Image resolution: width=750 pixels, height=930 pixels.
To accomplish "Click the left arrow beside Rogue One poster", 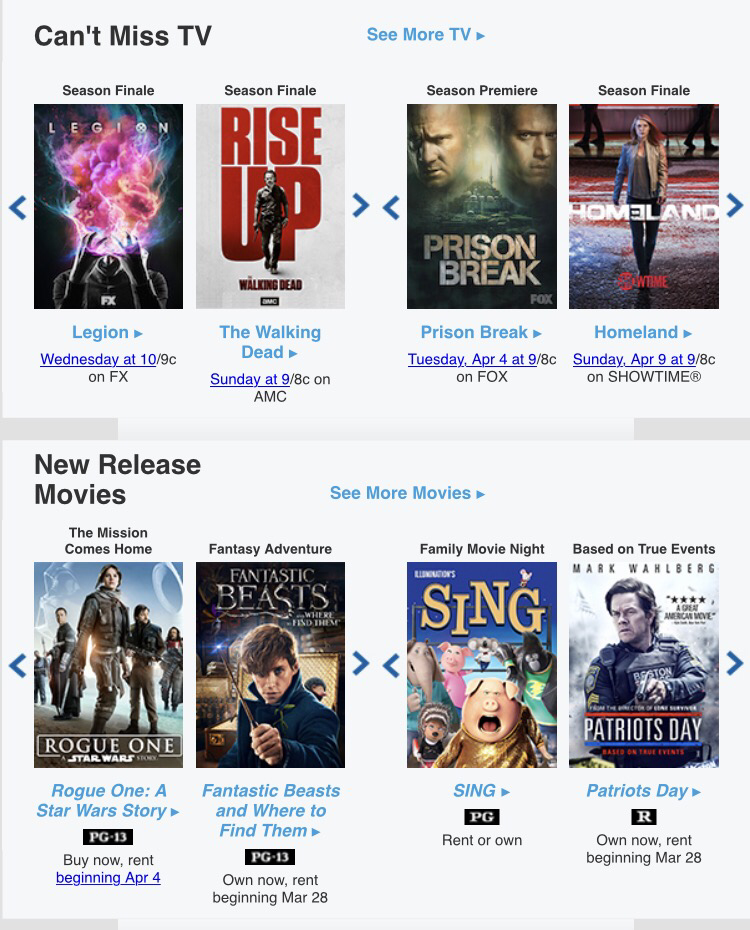I will point(18,665).
